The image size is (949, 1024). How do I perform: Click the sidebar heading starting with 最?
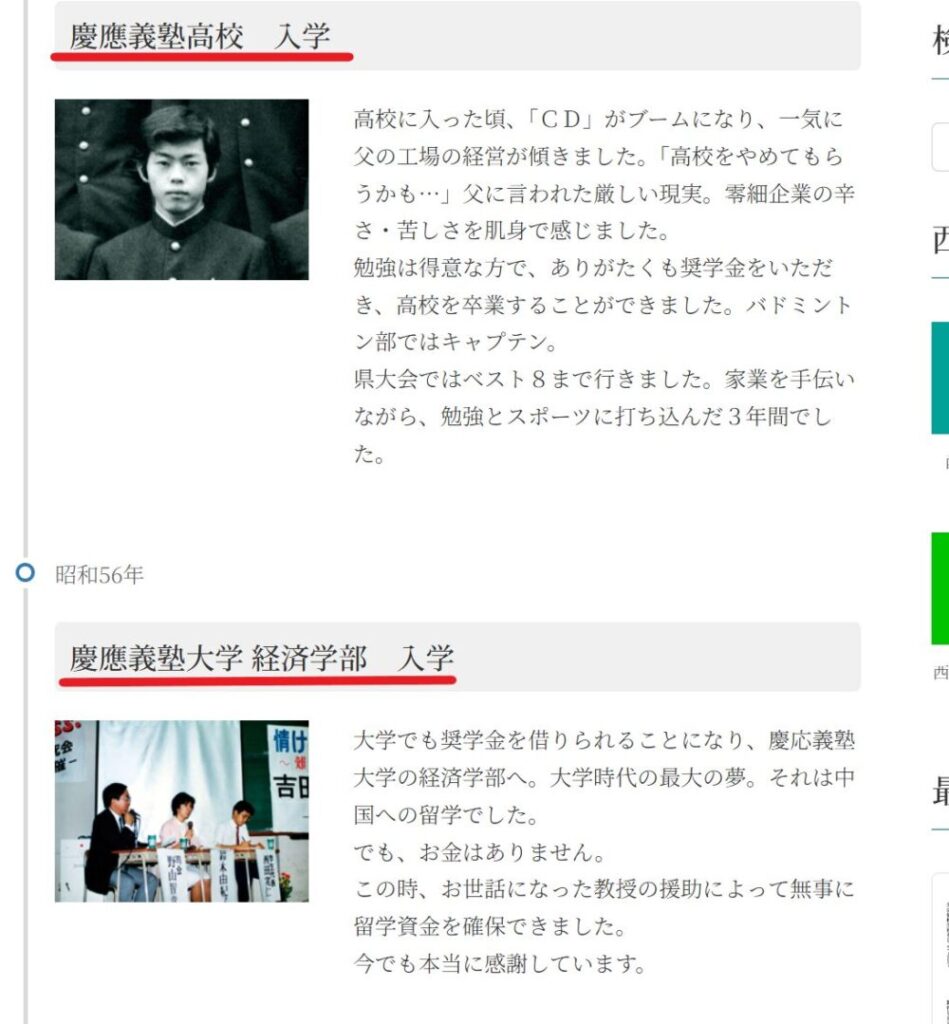point(941,792)
